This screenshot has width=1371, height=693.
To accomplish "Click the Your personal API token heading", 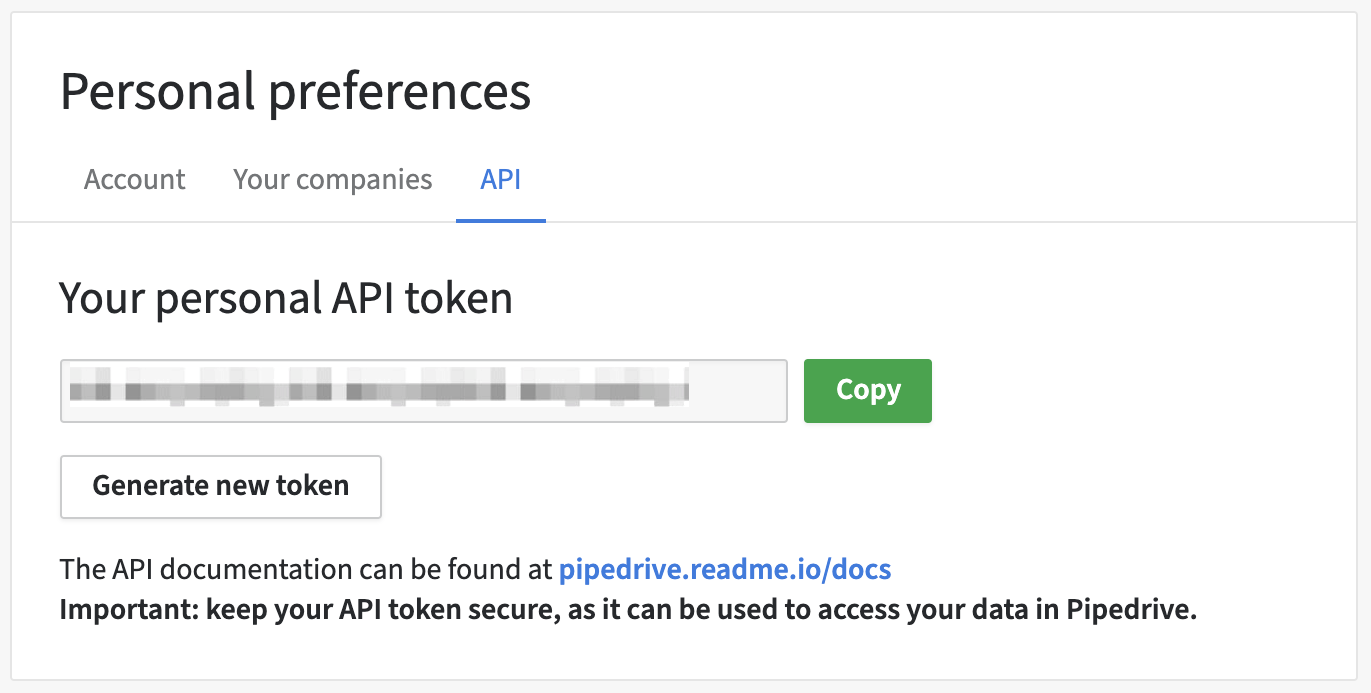I will point(286,297).
